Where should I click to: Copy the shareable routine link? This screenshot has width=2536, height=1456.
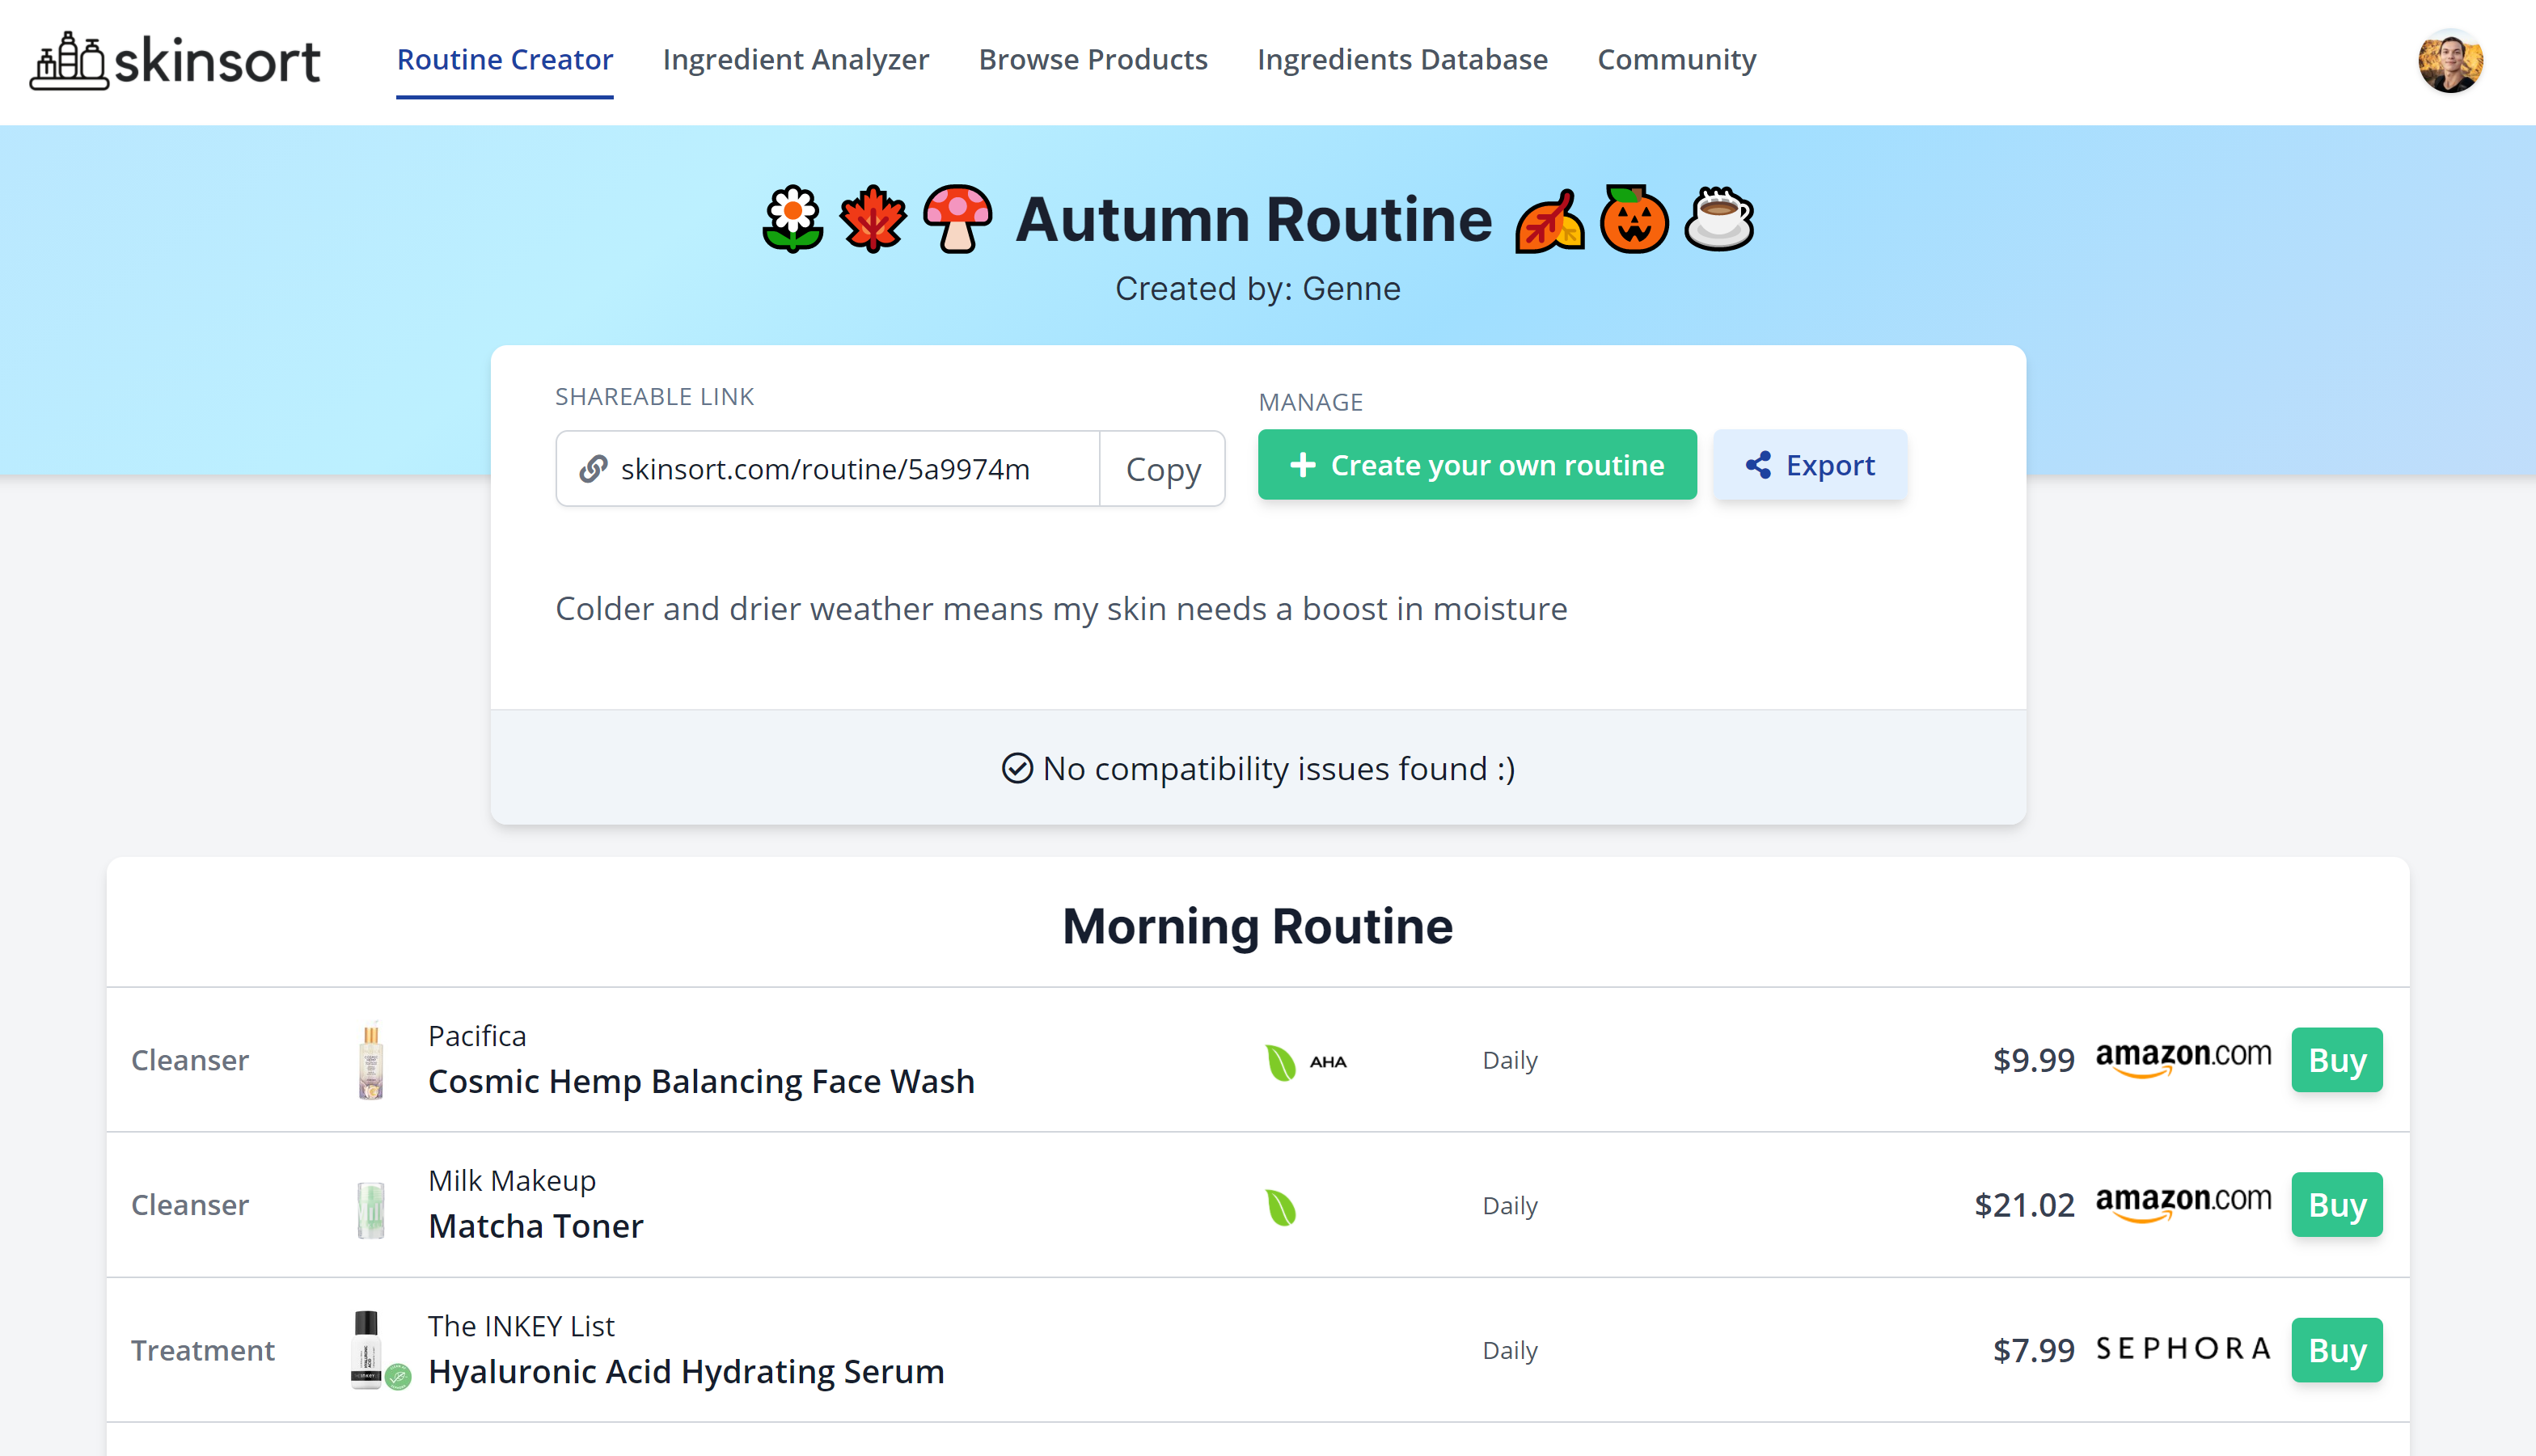tap(1163, 468)
